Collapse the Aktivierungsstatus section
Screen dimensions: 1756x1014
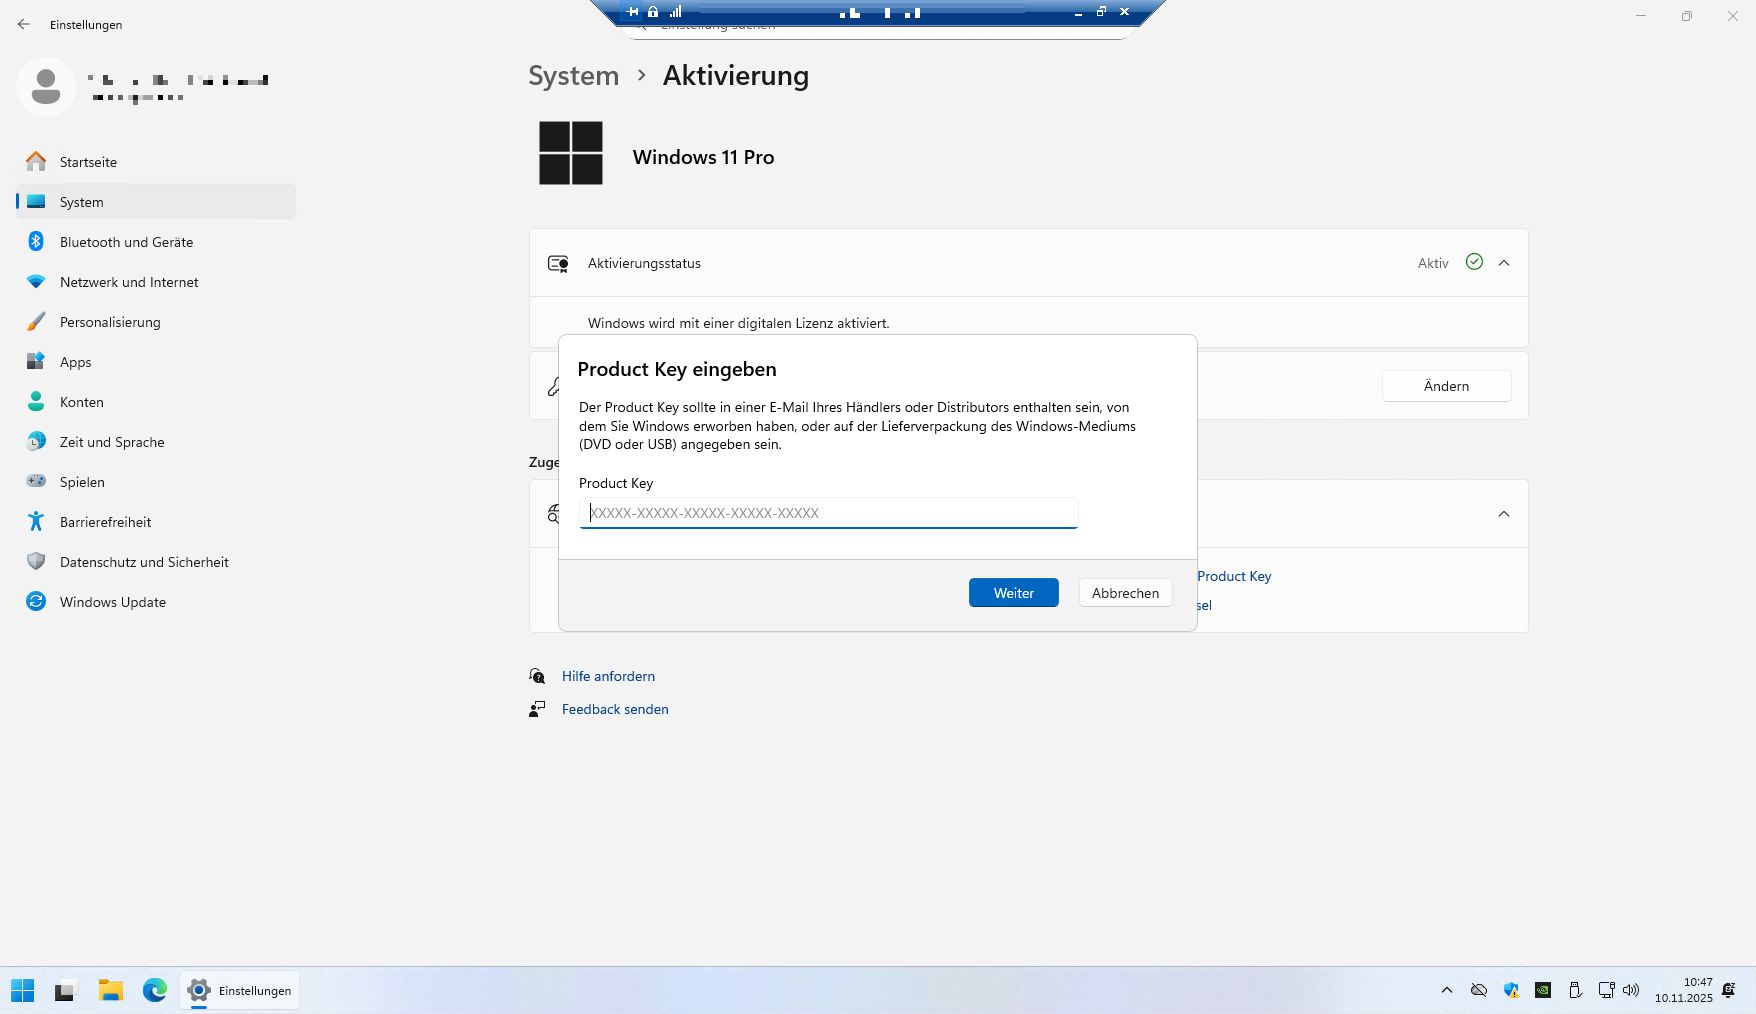tap(1503, 263)
